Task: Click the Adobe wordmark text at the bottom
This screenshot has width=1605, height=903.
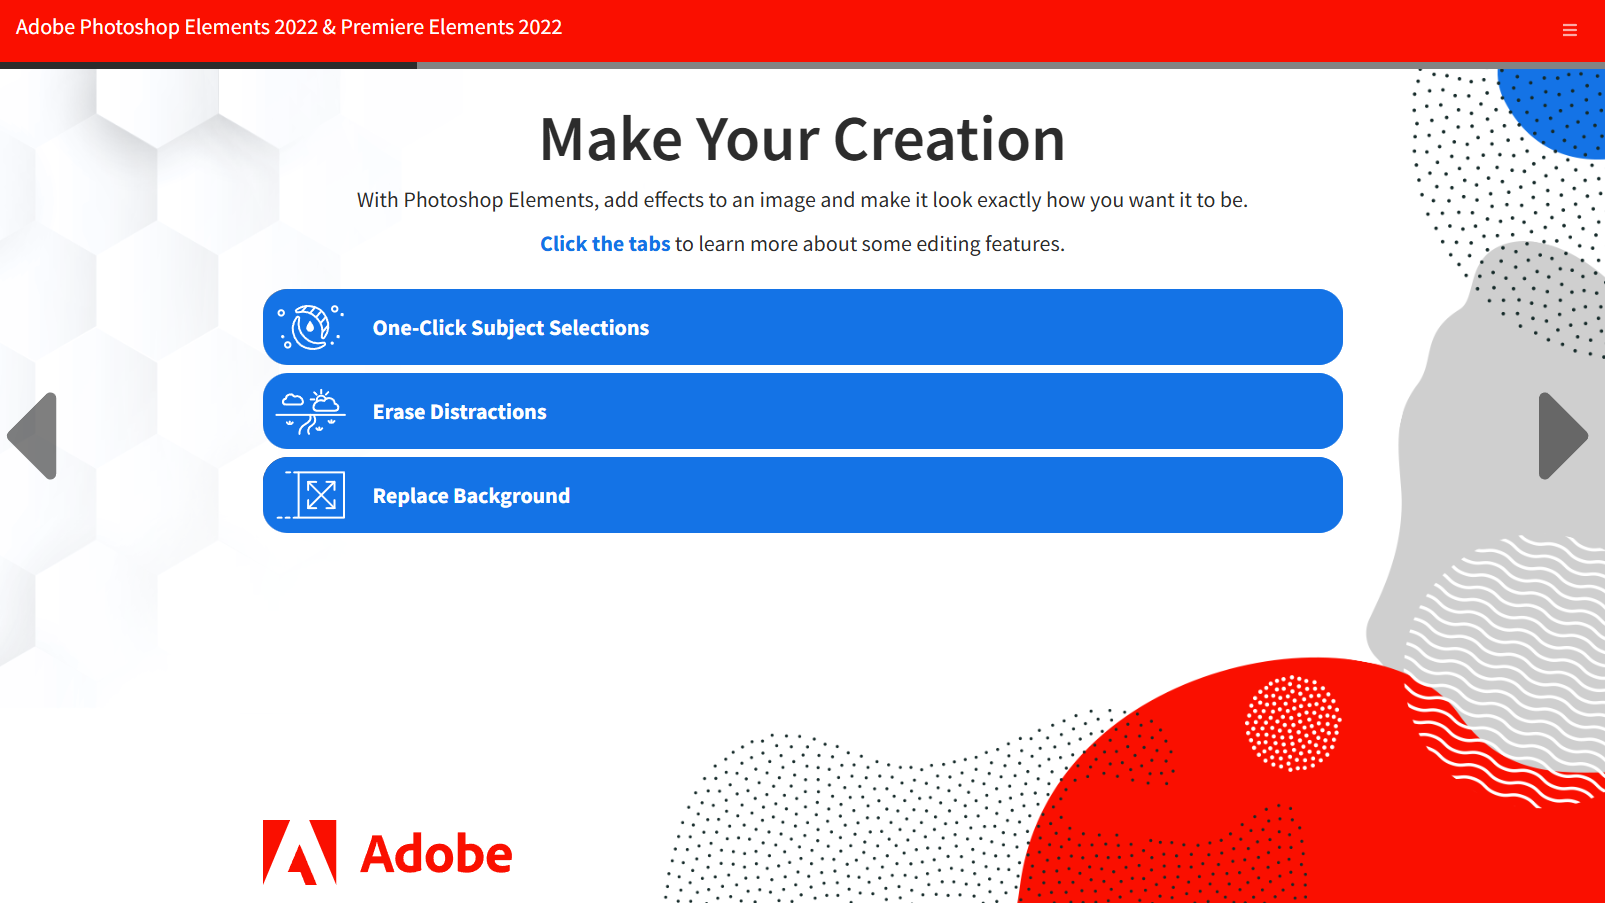Action: 436,854
